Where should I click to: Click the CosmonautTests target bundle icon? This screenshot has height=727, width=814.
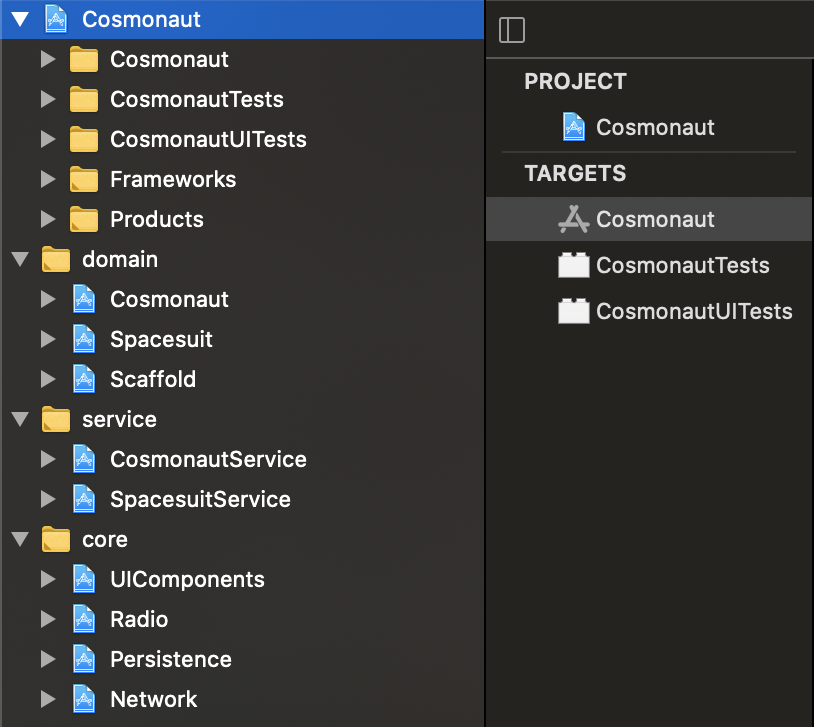(x=573, y=265)
